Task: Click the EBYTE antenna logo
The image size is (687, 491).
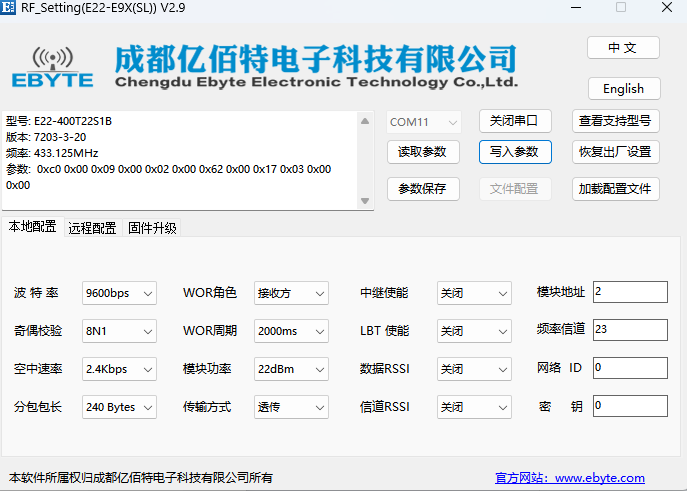Action: [53, 67]
